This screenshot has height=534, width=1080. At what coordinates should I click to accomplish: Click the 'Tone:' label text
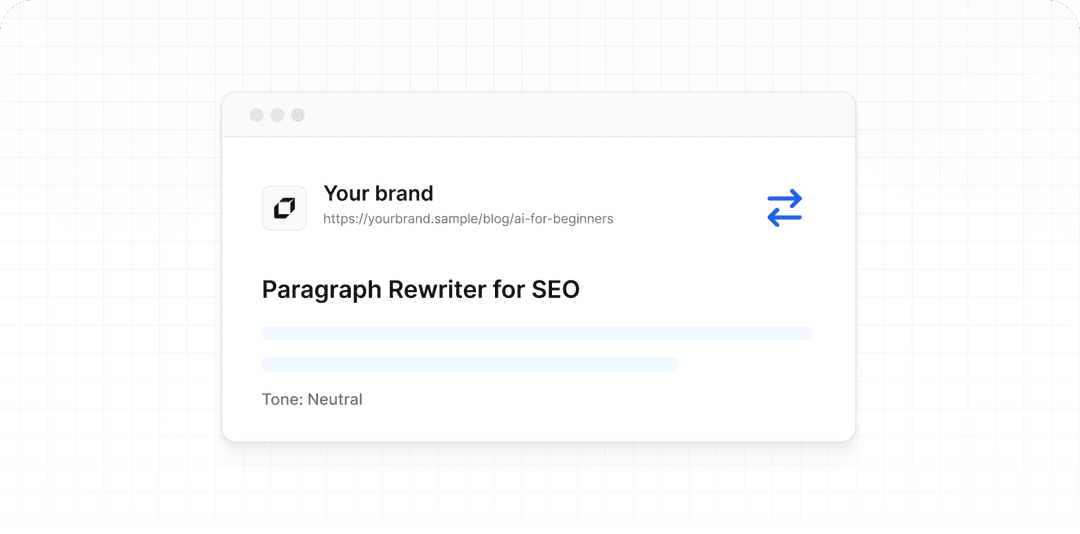[x=282, y=399]
